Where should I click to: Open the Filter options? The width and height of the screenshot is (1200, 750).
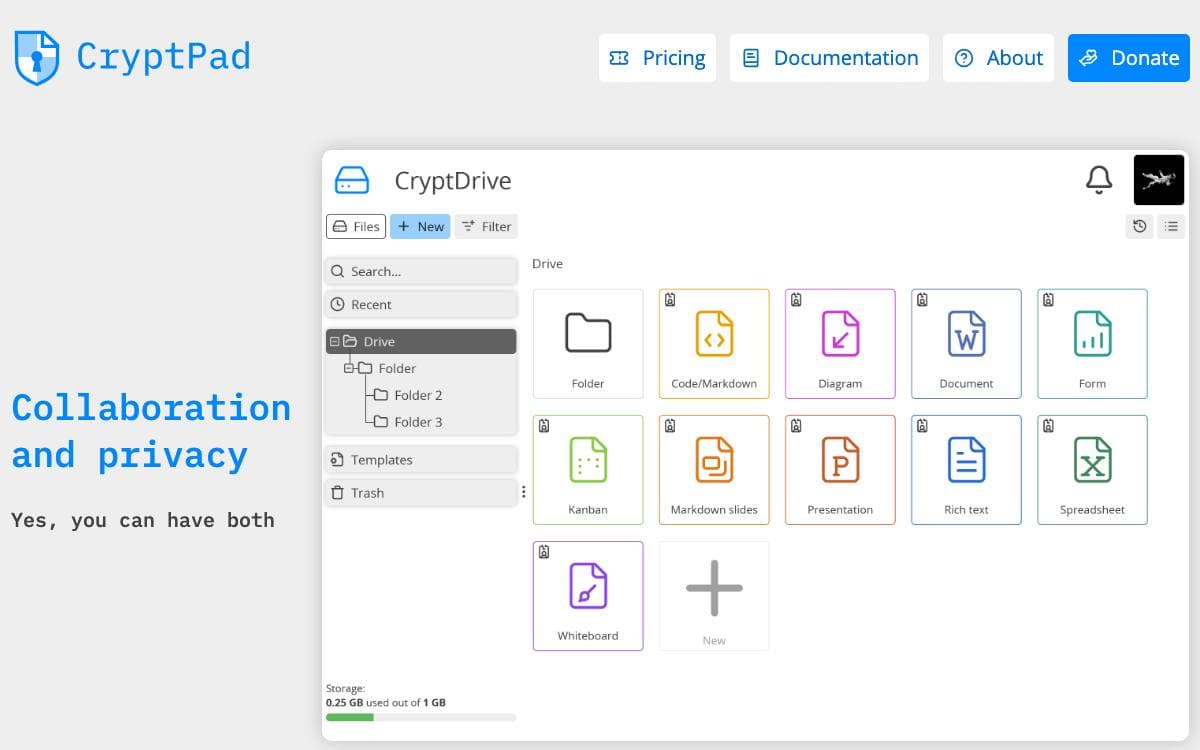point(486,227)
